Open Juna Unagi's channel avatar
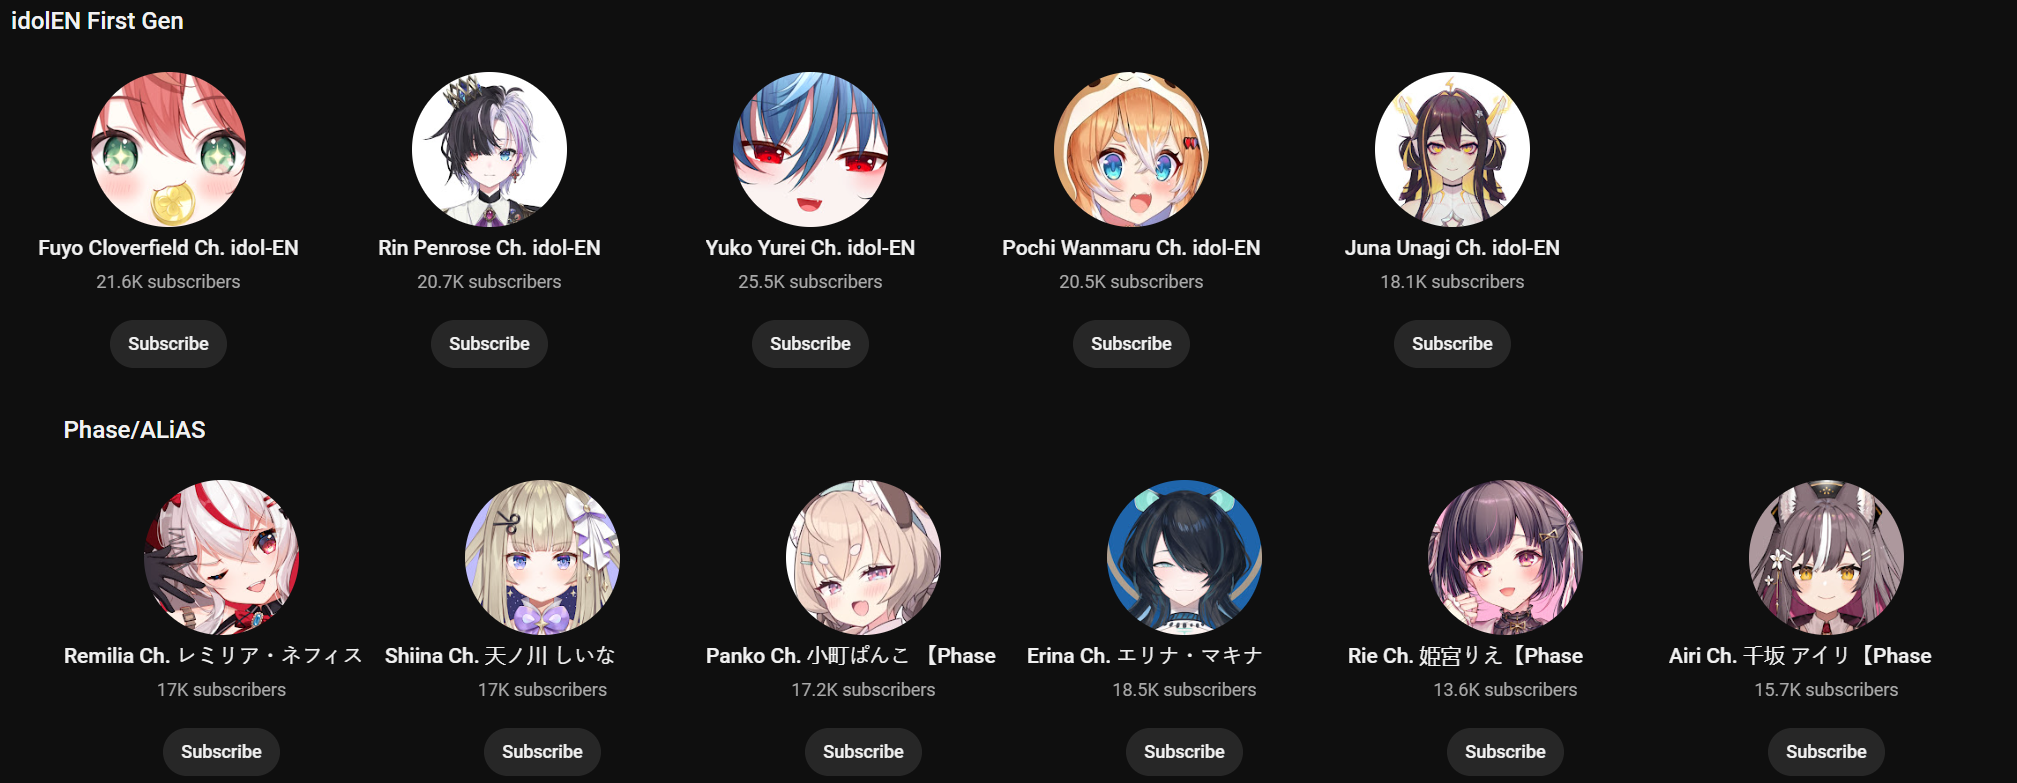2017x783 pixels. click(x=1452, y=149)
